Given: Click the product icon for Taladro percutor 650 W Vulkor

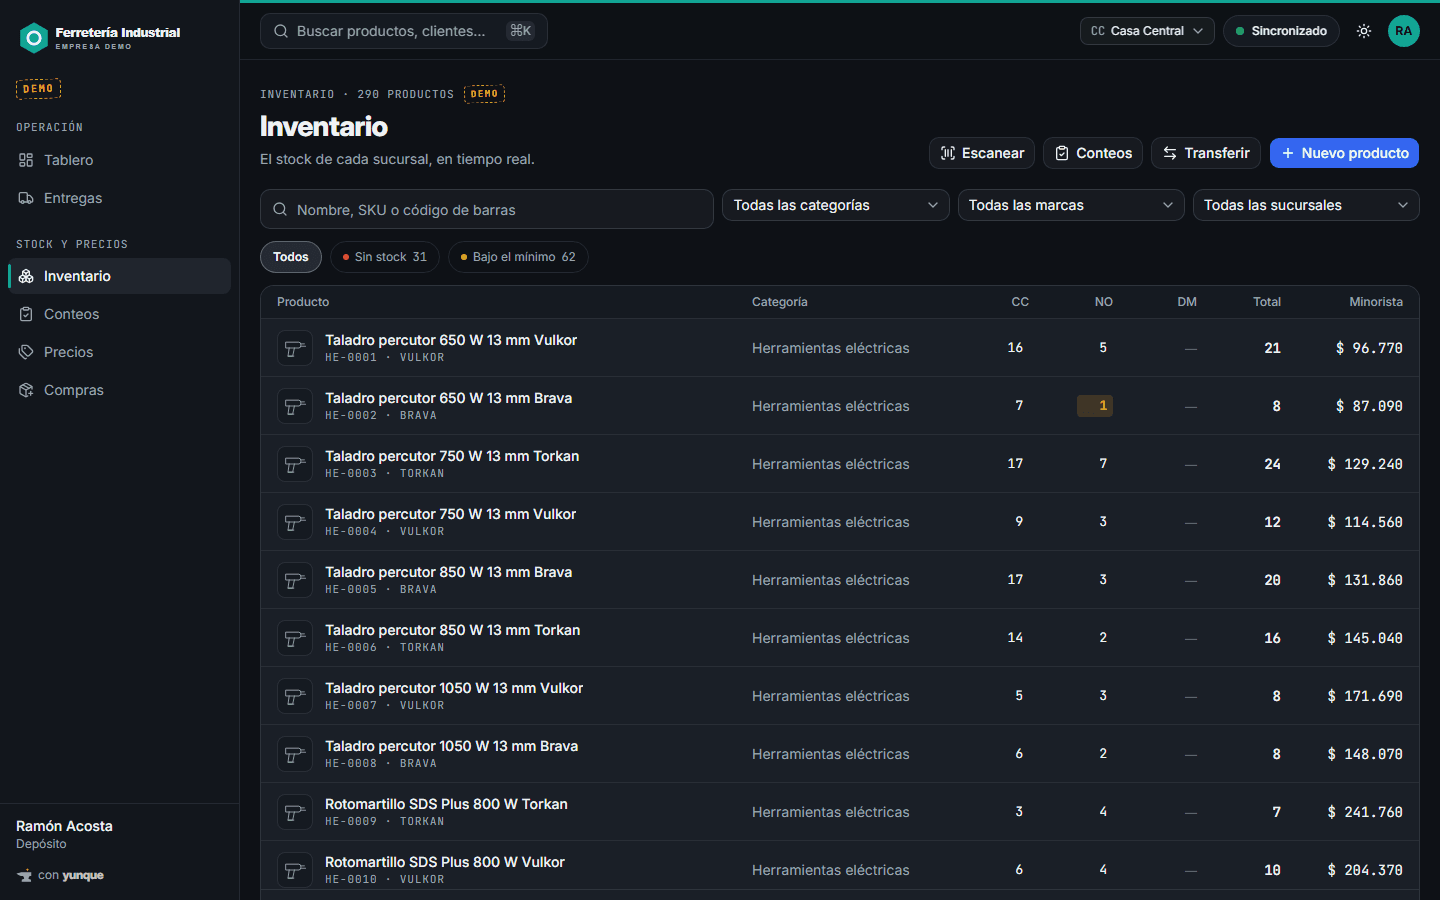Looking at the screenshot, I should tap(295, 348).
